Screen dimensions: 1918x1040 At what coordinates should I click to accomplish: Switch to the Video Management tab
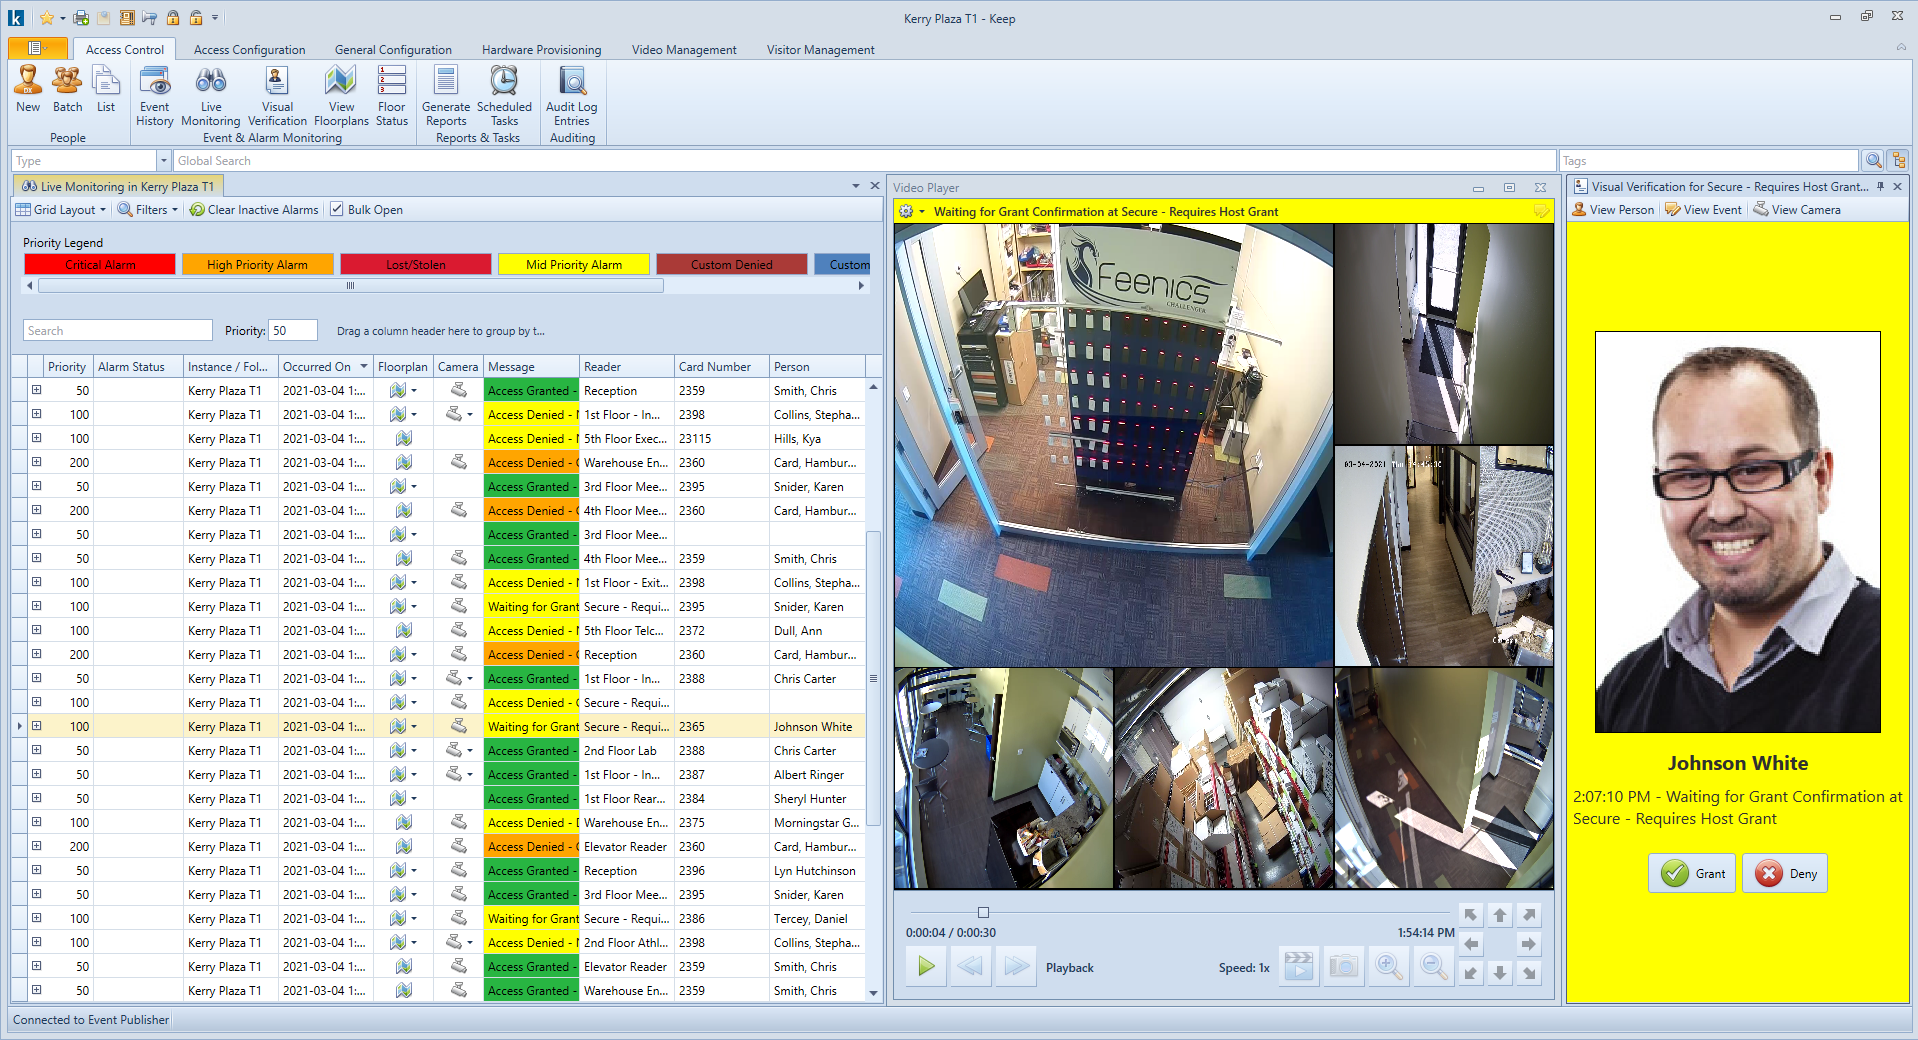point(683,49)
